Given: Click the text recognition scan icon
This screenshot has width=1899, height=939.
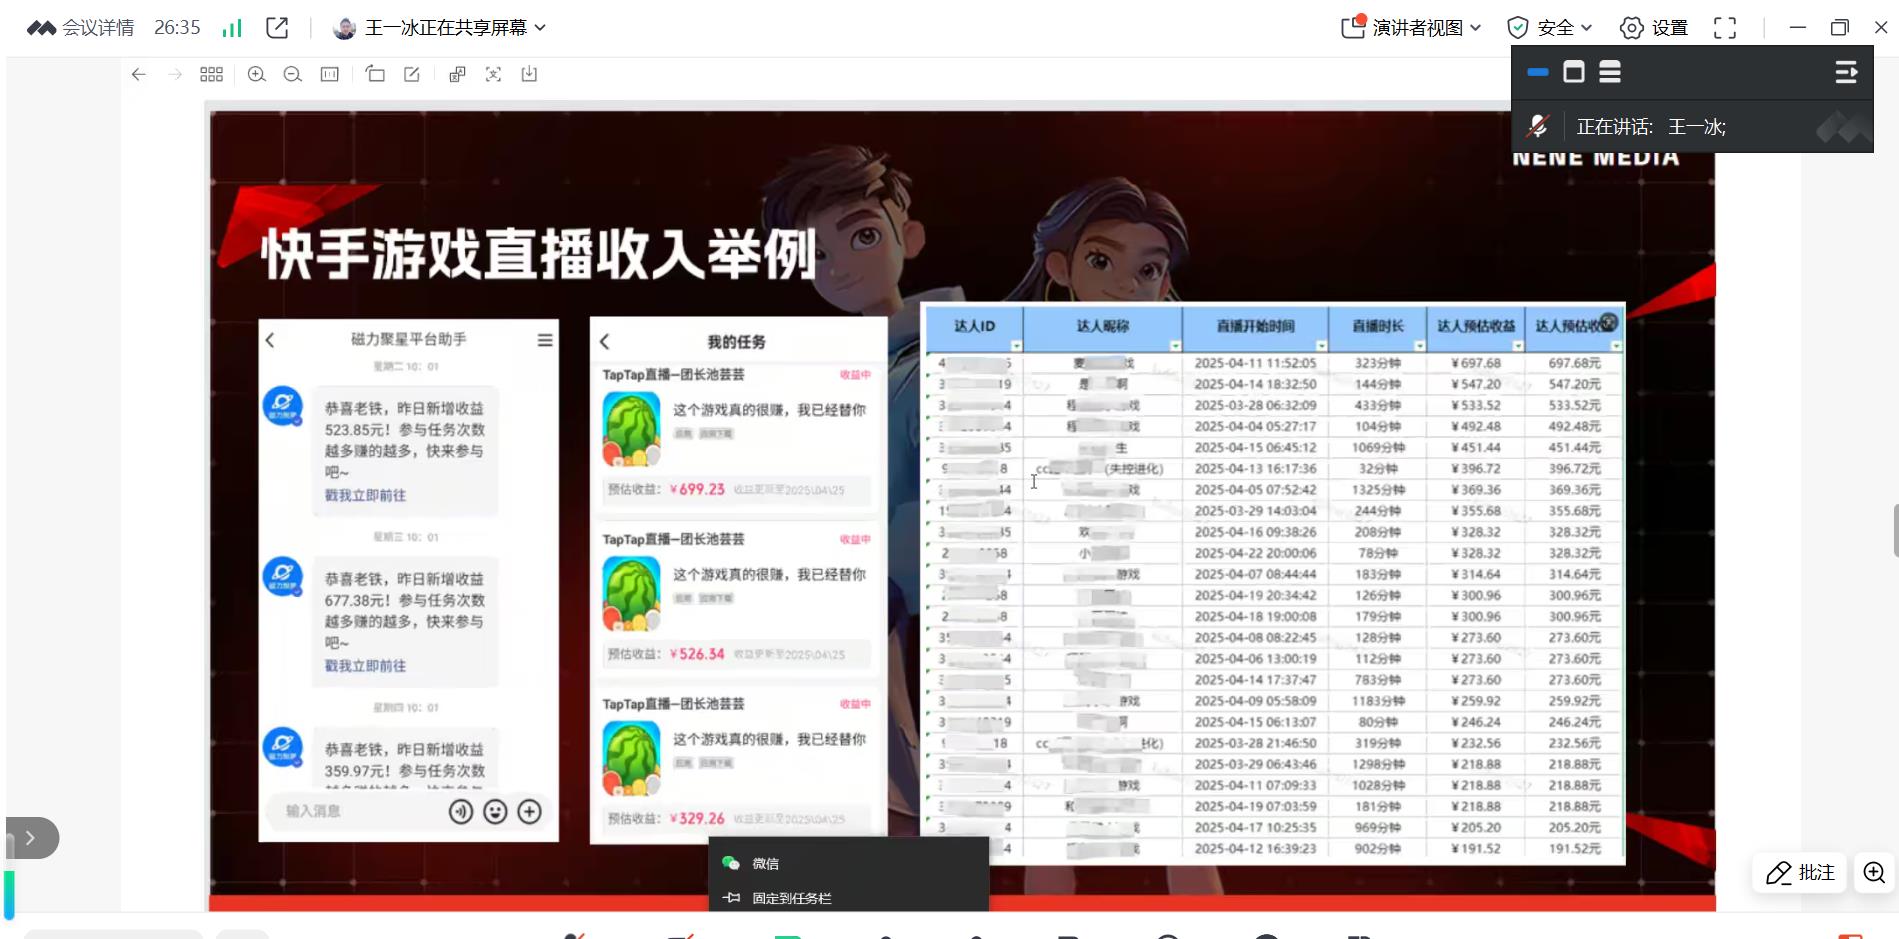Looking at the screenshot, I should [493, 74].
